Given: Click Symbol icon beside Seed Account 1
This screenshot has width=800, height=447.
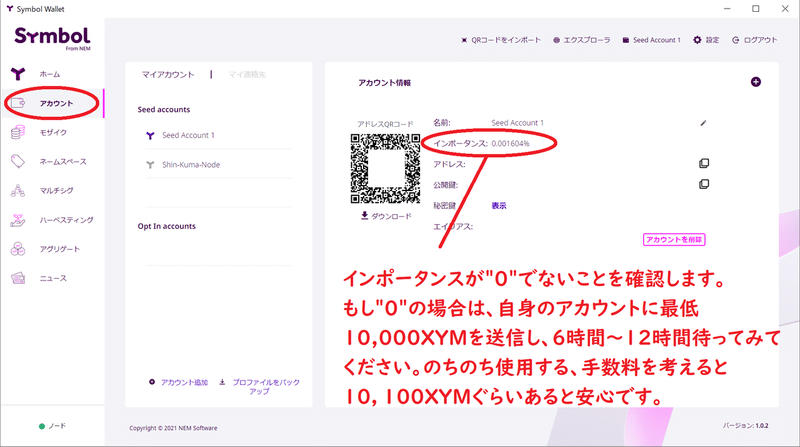Looking at the screenshot, I should 150,135.
